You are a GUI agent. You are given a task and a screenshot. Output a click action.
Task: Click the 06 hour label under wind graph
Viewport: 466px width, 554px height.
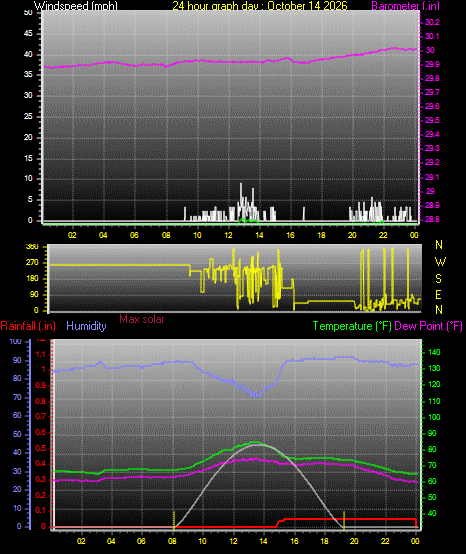(134, 235)
